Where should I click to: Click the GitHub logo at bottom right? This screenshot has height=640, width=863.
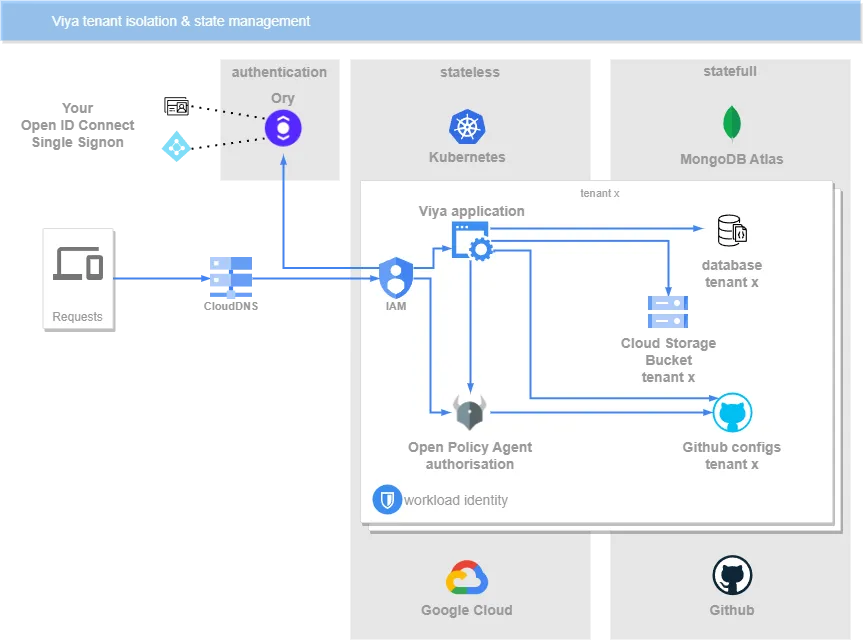732,575
